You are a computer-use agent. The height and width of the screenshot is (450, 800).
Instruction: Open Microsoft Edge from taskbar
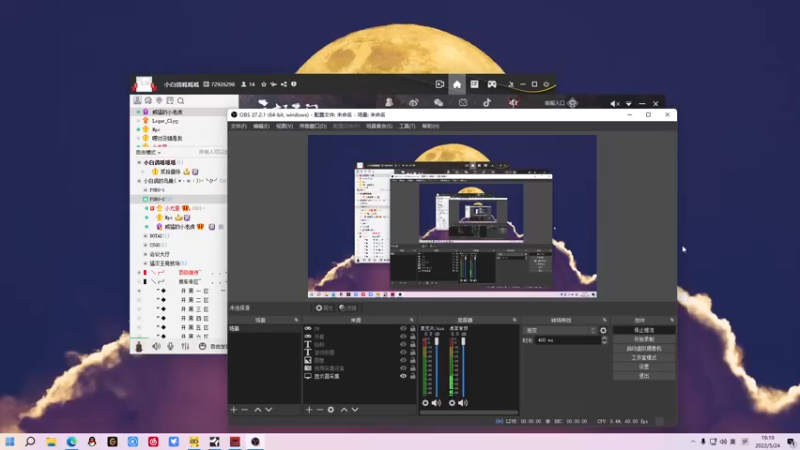(x=71, y=441)
